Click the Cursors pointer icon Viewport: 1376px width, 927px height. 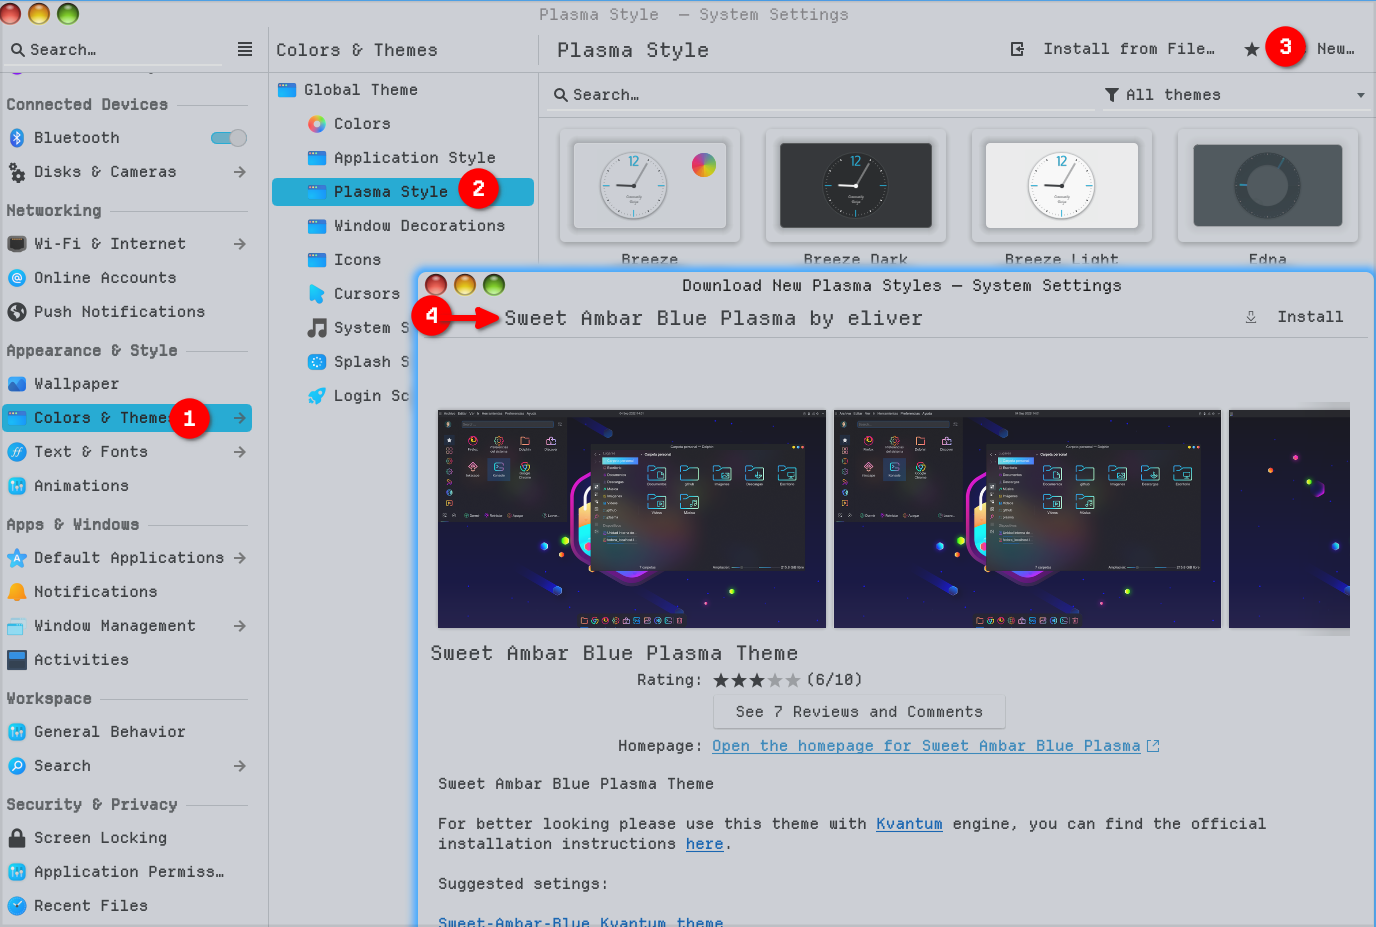(316, 294)
